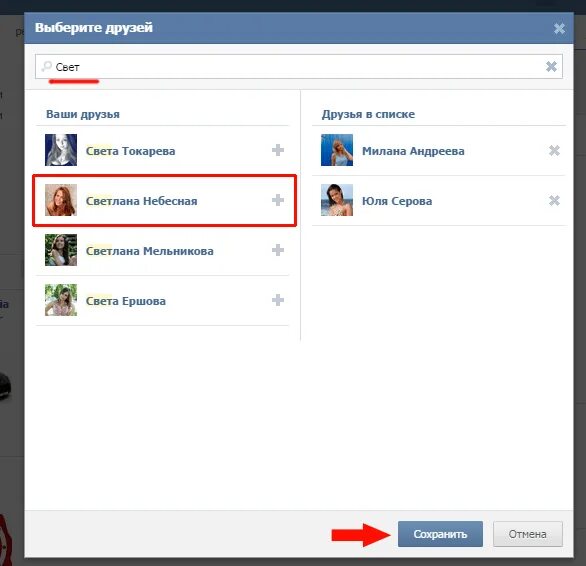Open Светлана Мельникова avatar thumbnail
This screenshot has height=566, width=586.
coord(61,250)
